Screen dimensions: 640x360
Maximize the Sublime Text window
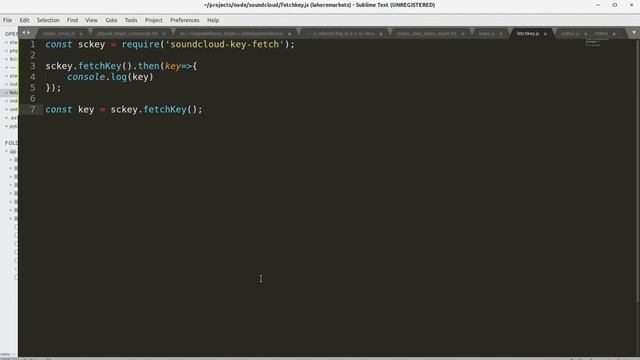[x=615, y=5]
